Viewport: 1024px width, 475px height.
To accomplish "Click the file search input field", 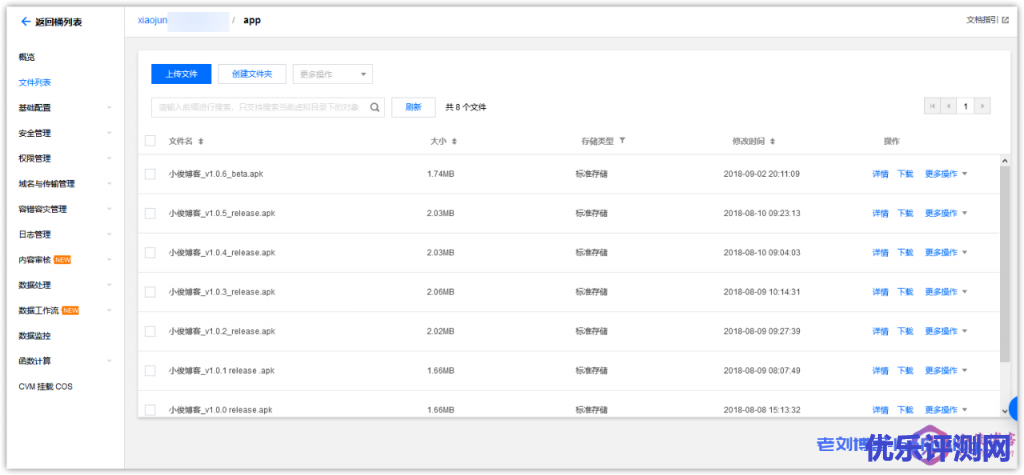I will coord(260,107).
